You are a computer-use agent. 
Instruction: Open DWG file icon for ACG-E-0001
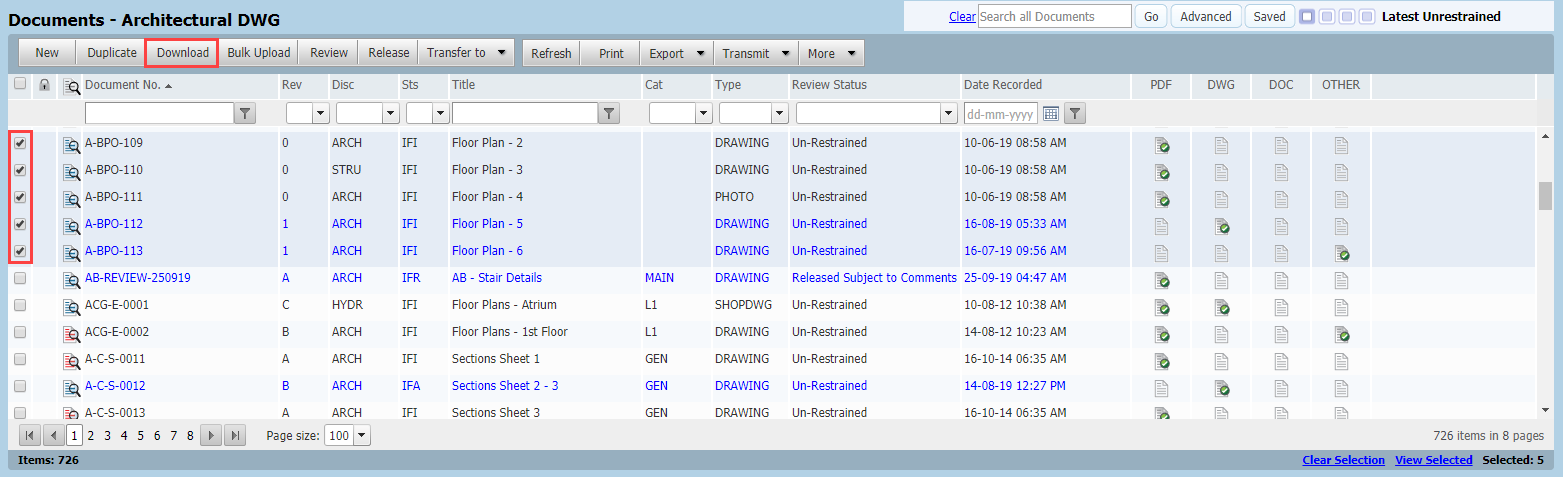tap(1221, 306)
